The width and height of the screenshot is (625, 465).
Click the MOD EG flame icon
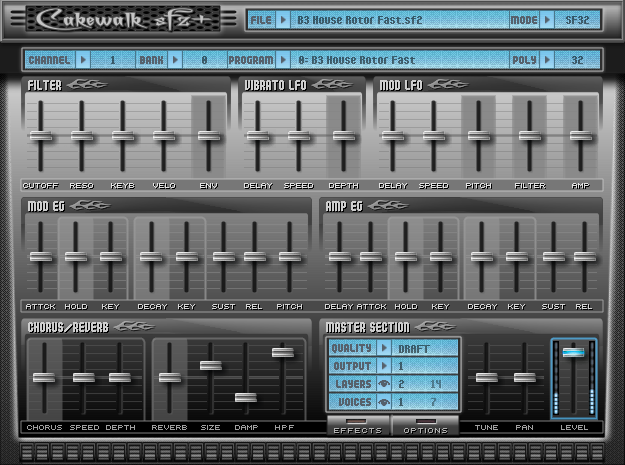[x=90, y=206]
